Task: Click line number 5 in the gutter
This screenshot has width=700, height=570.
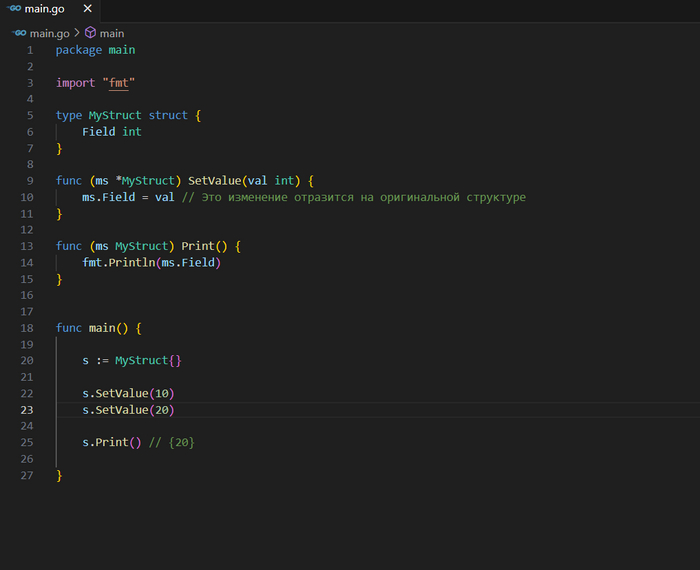Action: (x=29, y=115)
